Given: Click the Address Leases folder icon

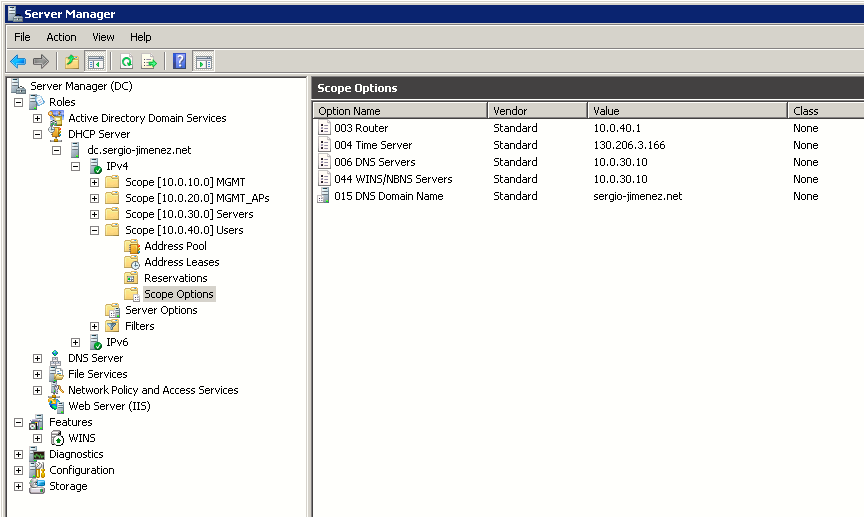Looking at the screenshot, I should click(132, 262).
